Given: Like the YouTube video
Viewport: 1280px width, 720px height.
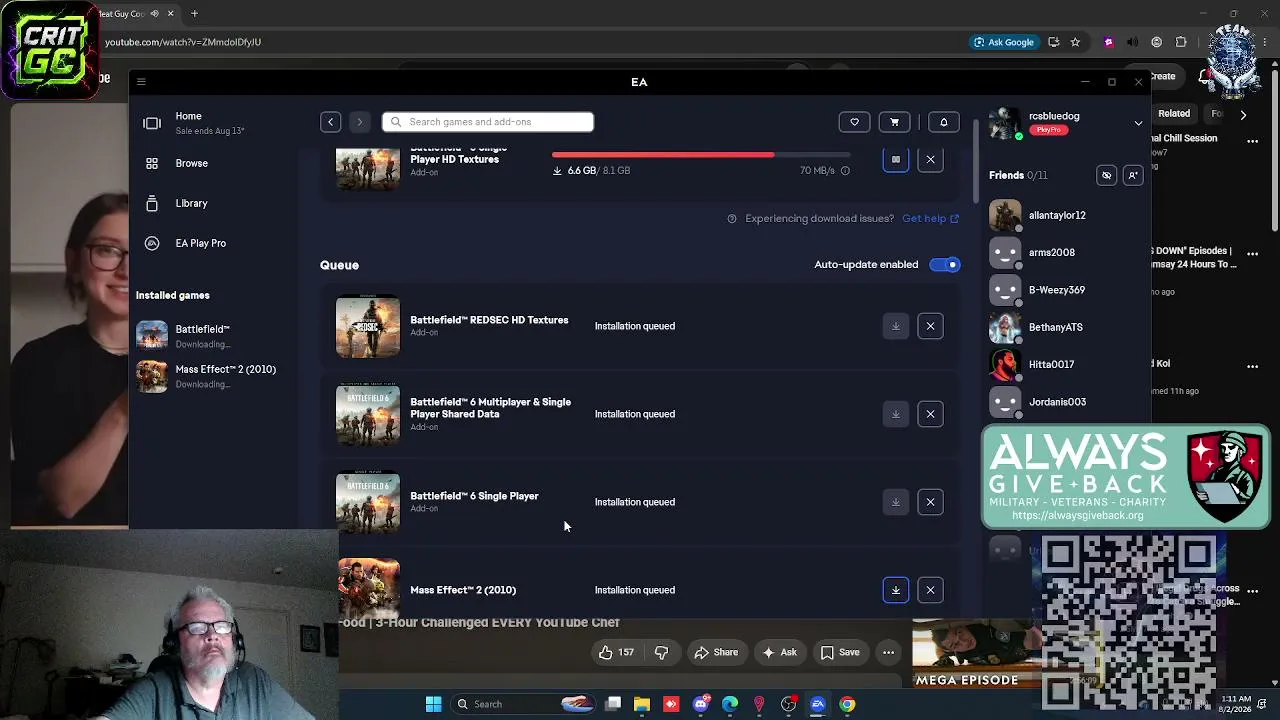Looking at the screenshot, I should (x=616, y=653).
